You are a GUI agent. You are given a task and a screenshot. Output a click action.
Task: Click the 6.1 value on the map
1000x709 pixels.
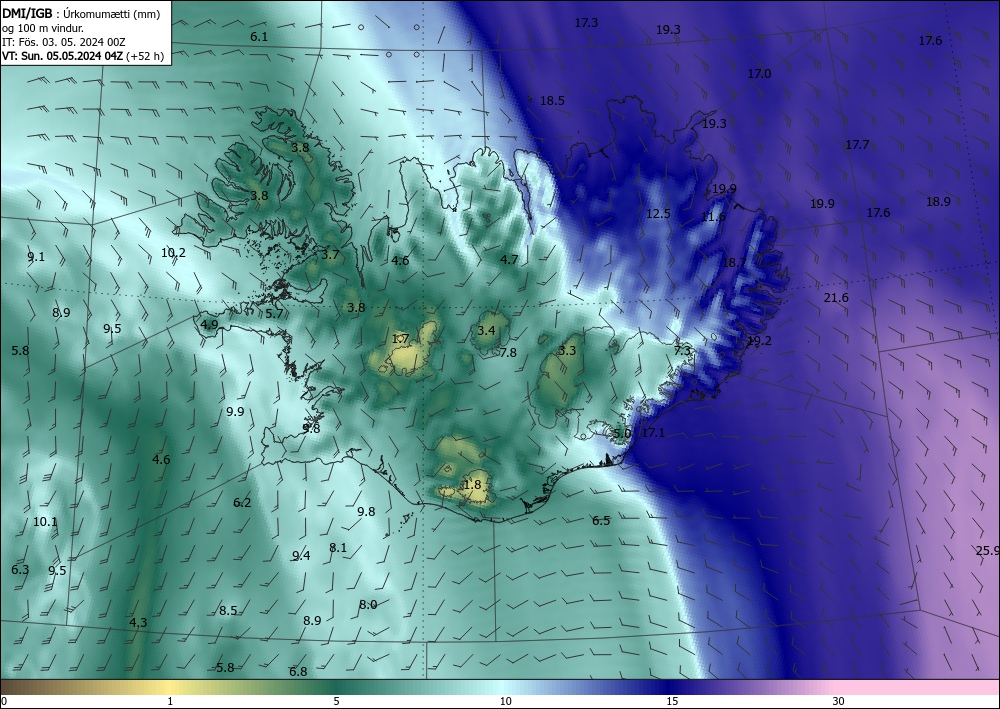(259, 37)
